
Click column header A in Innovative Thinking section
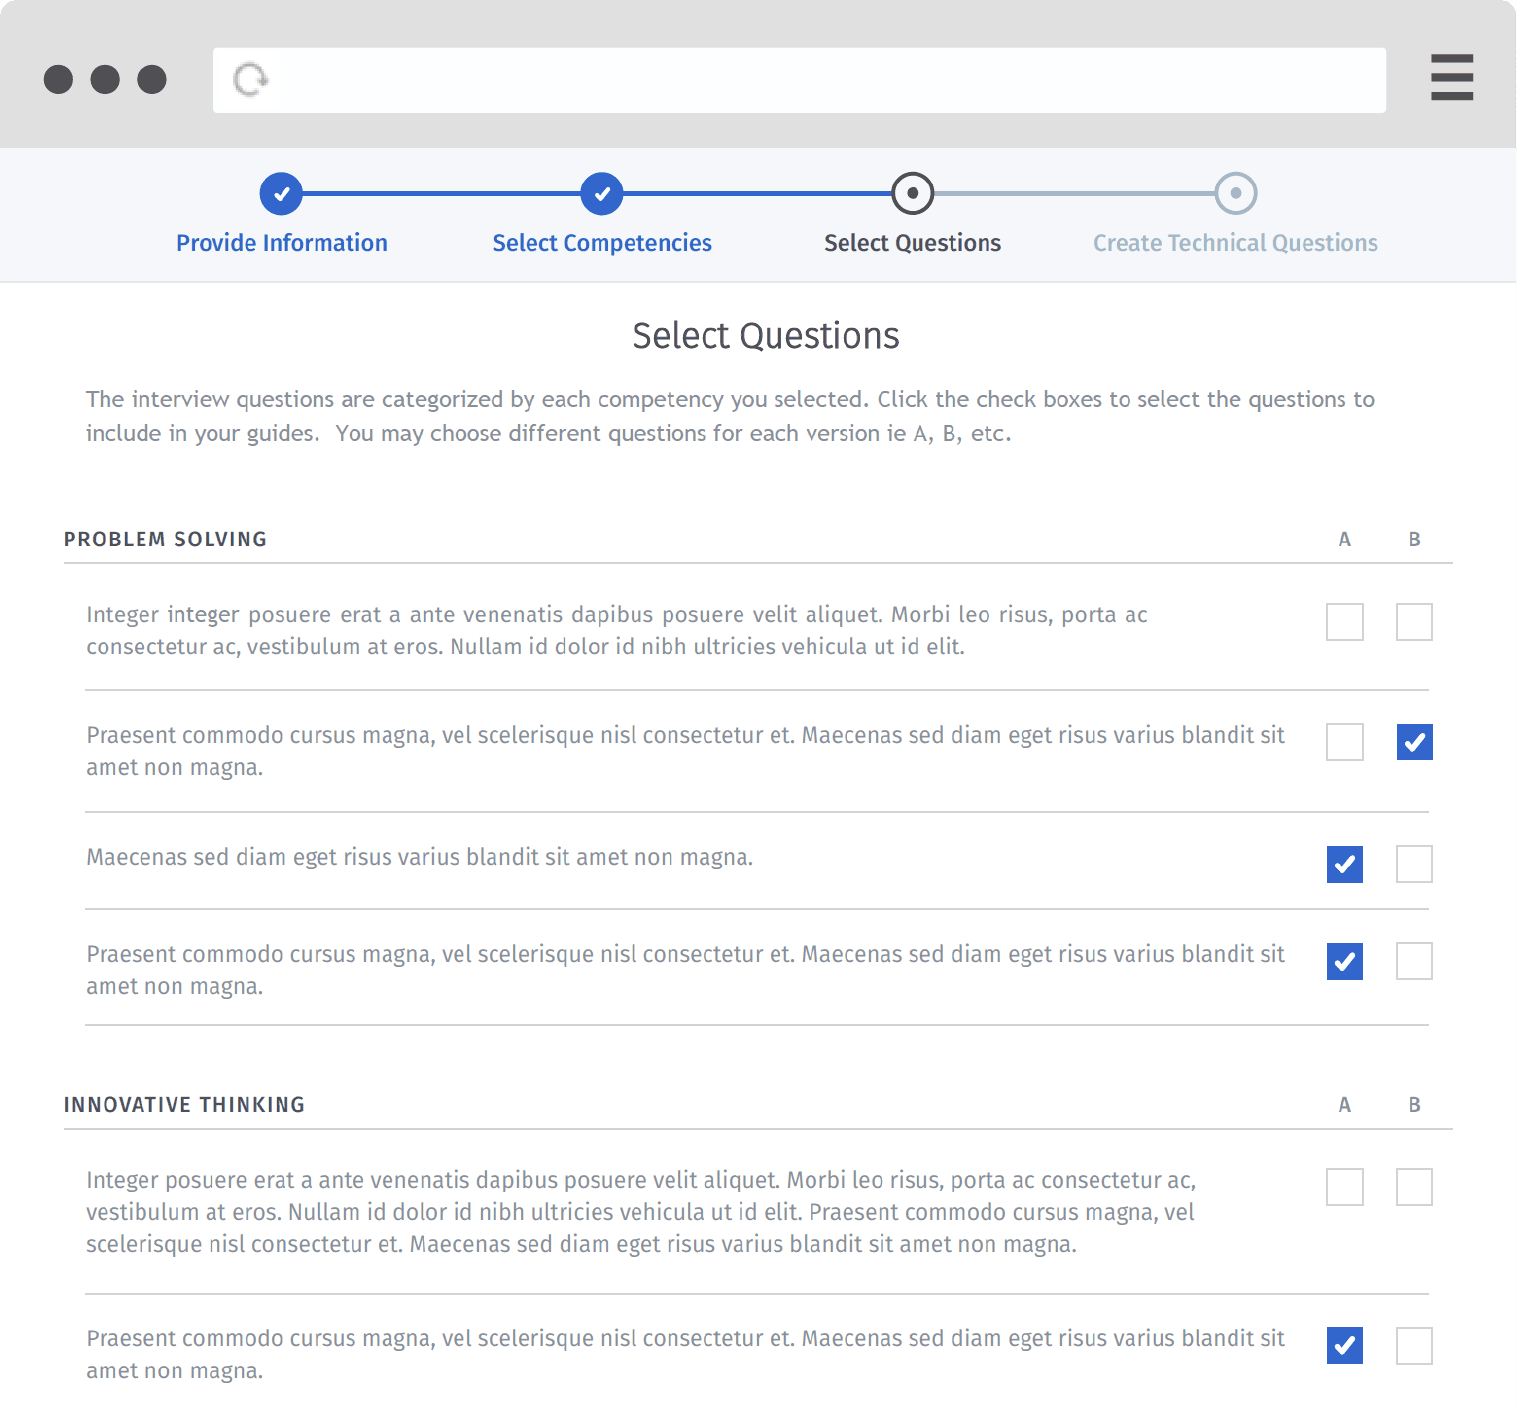tap(1344, 1105)
